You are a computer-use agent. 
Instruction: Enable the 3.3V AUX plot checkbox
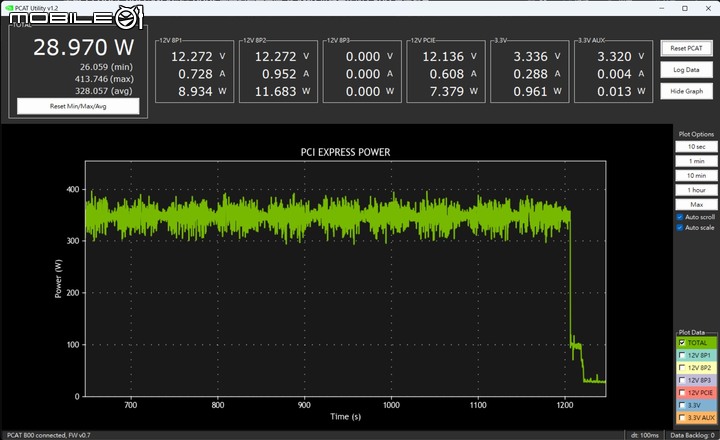pos(682,417)
